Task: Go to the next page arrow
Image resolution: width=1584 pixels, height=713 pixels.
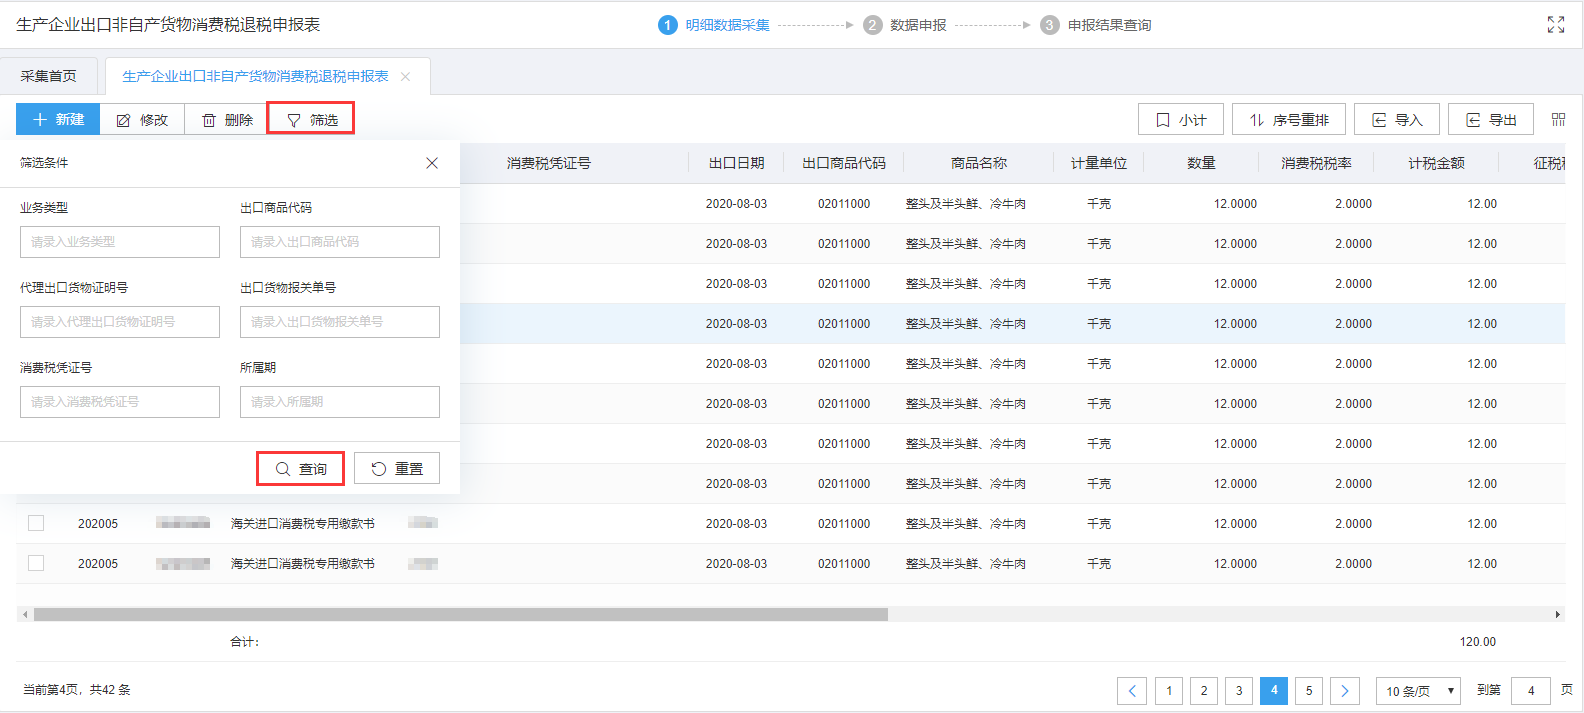Action: pyautogui.click(x=1344, y=691)
